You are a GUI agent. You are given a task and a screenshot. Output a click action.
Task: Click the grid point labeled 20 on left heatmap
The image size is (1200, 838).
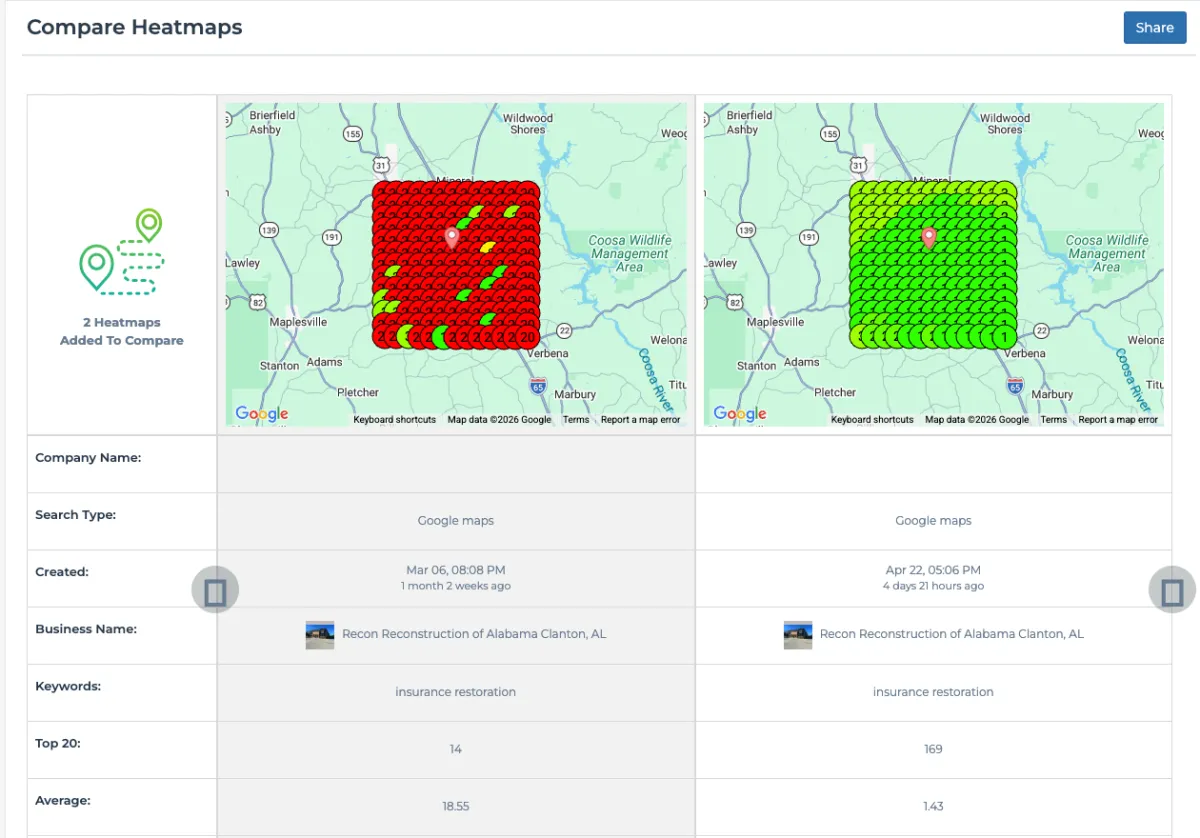click(x=527, y=337)
